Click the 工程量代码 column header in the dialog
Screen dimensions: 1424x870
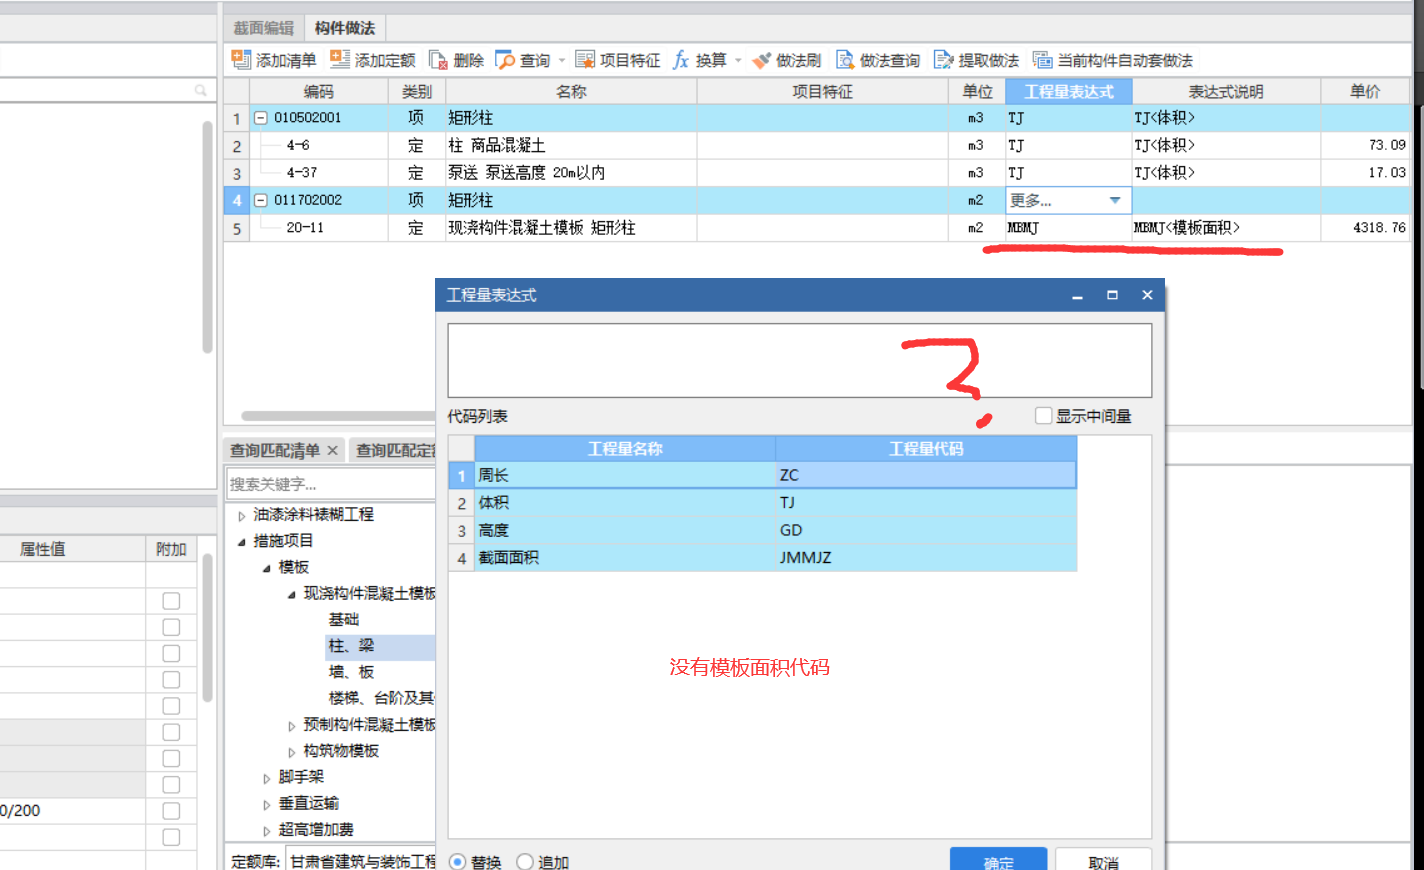[926, 448]
